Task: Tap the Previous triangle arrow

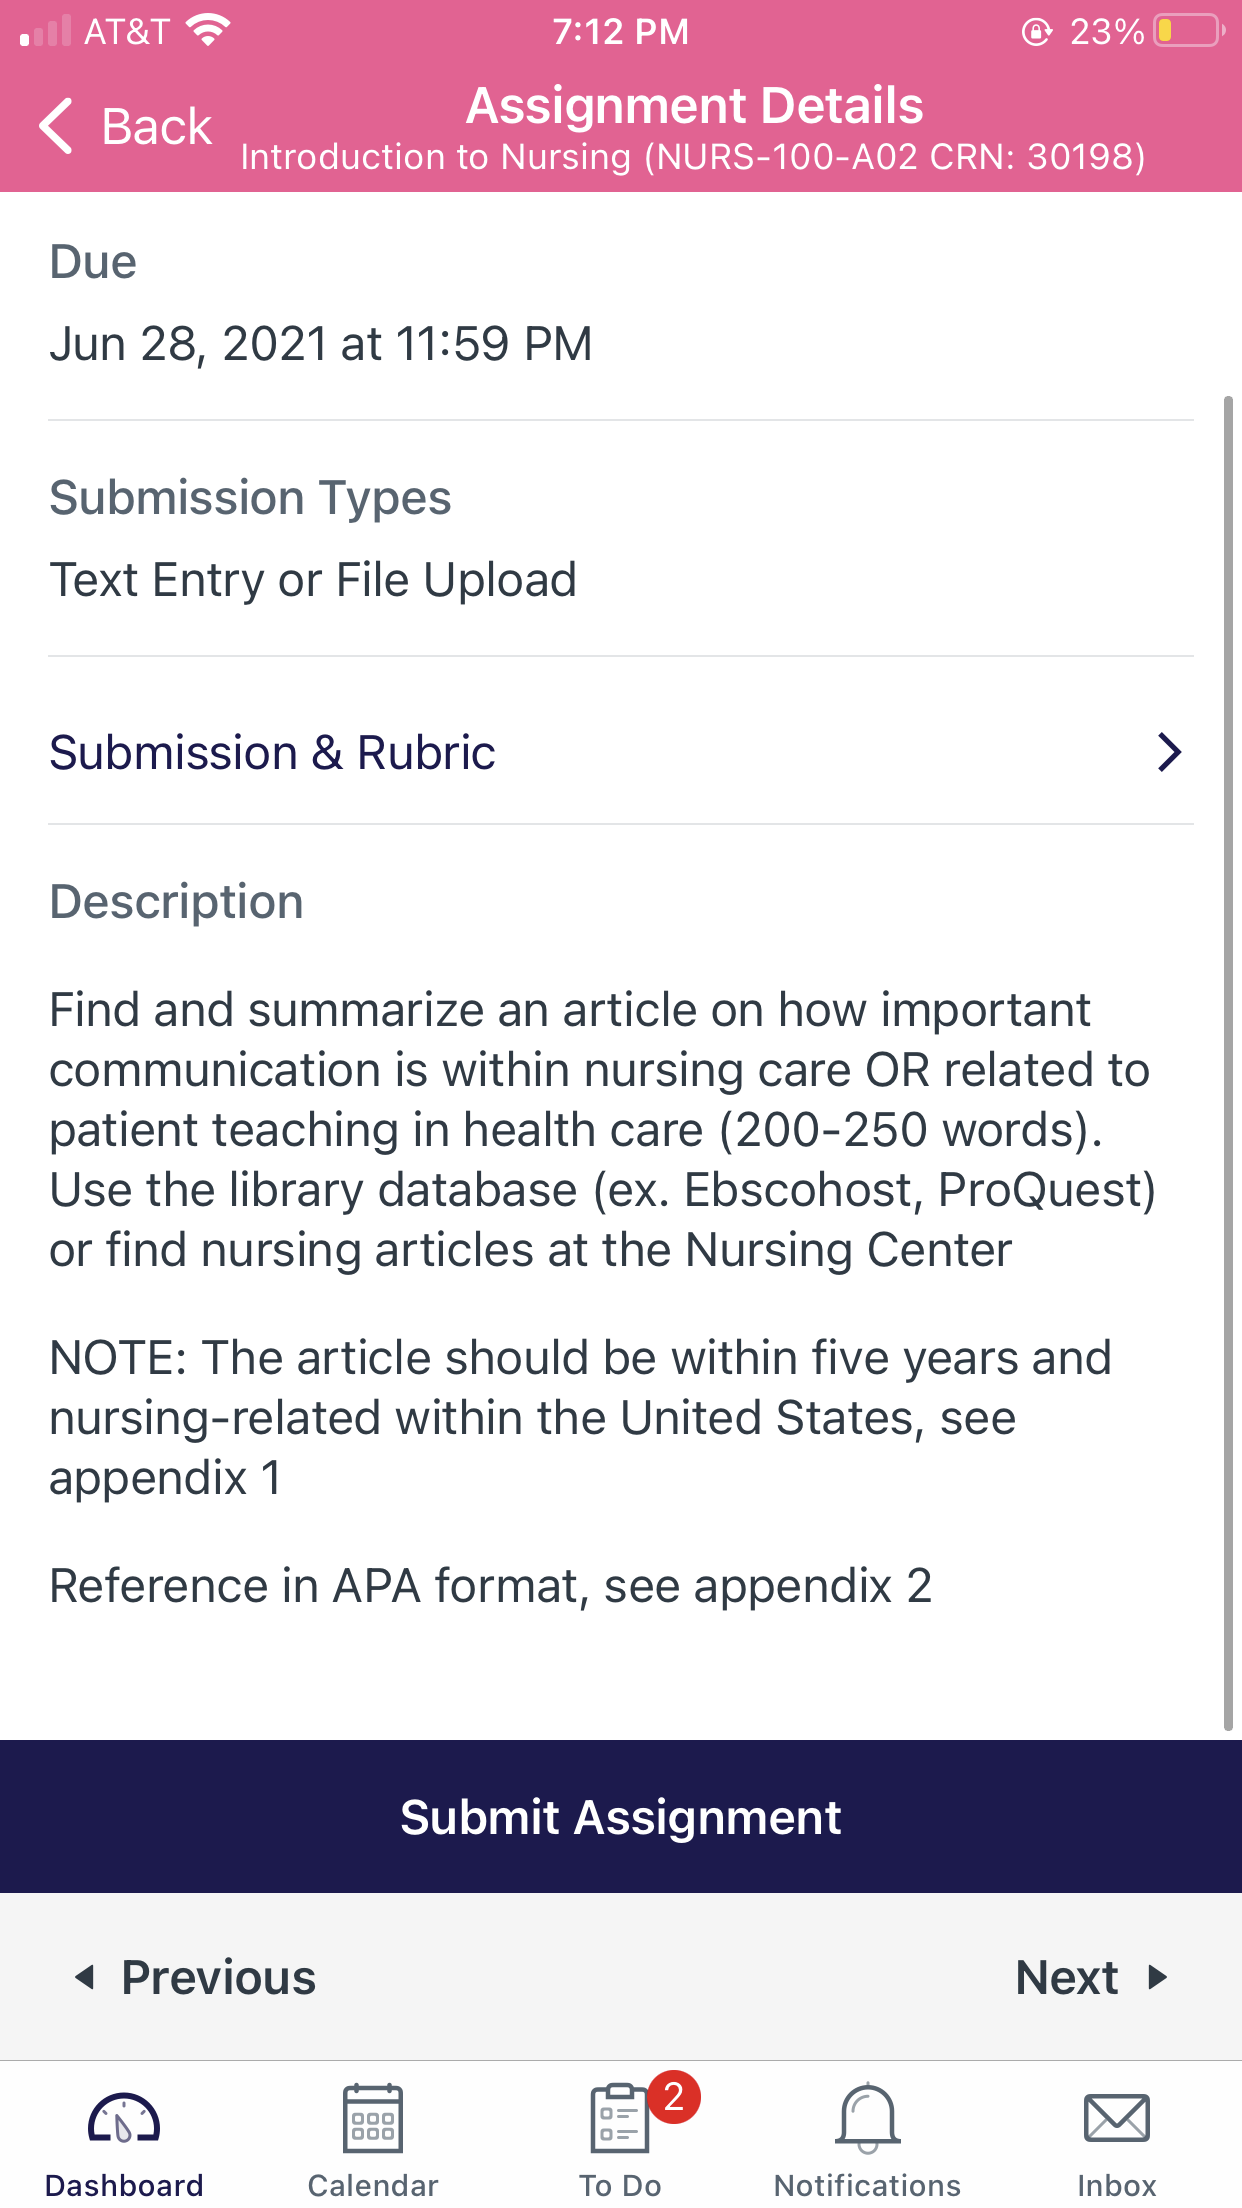Action: tap(85, 1977)
